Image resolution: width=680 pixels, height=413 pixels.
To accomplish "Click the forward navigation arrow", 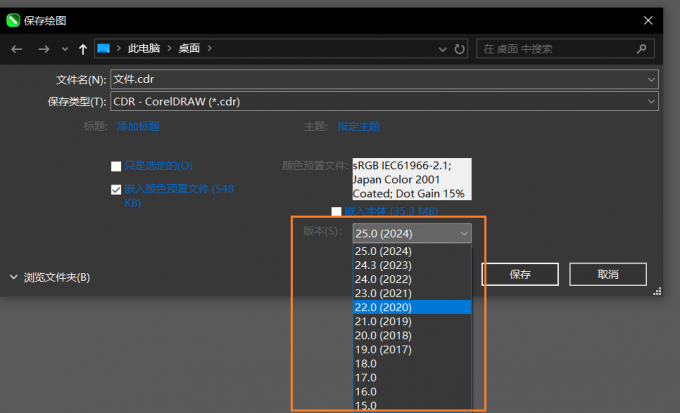I will (43, 49).
